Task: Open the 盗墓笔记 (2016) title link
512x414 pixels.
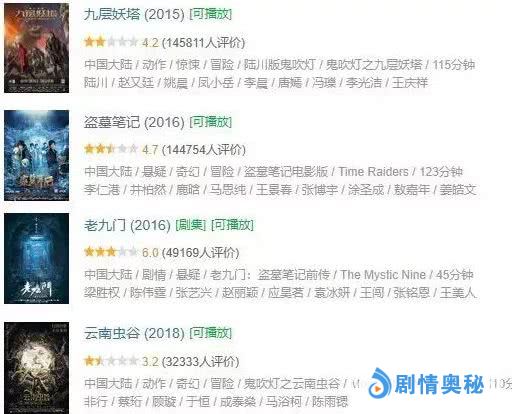Action: point(134,122)
